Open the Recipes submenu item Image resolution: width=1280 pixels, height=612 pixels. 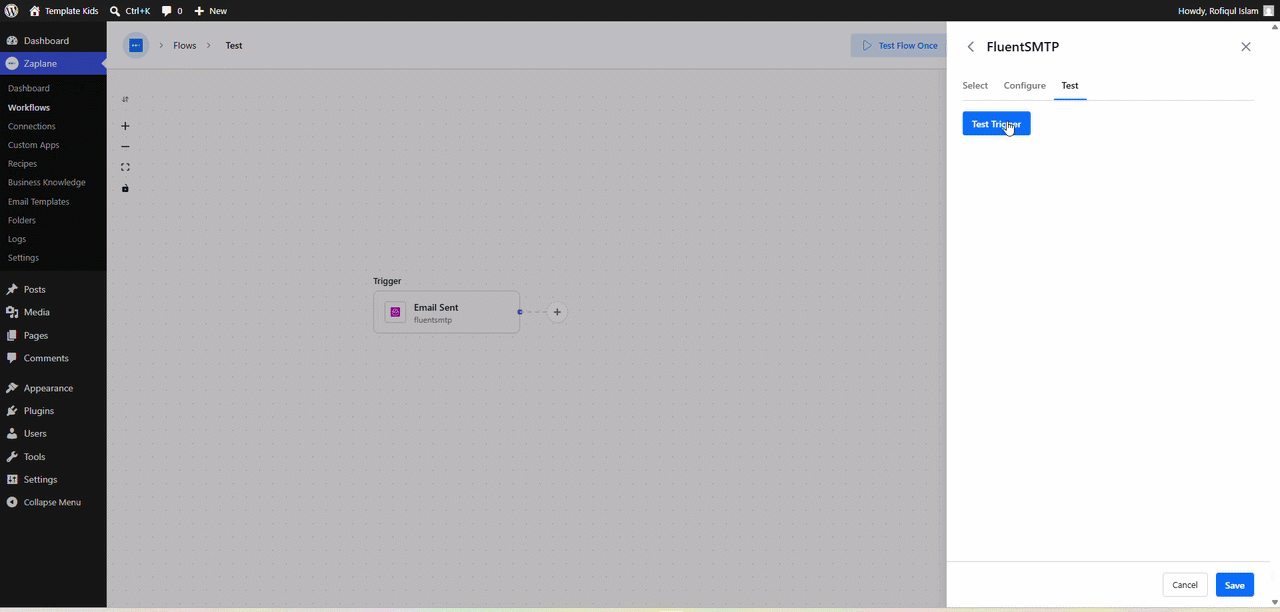pos(22,163)
